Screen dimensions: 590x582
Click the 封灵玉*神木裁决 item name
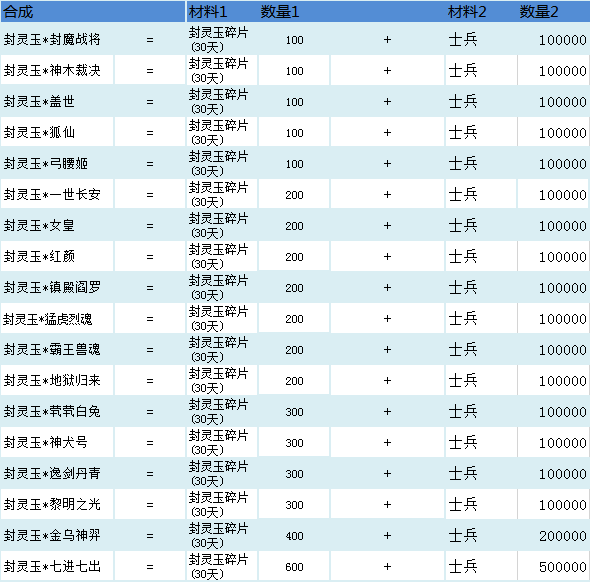[x=52, y=70]
